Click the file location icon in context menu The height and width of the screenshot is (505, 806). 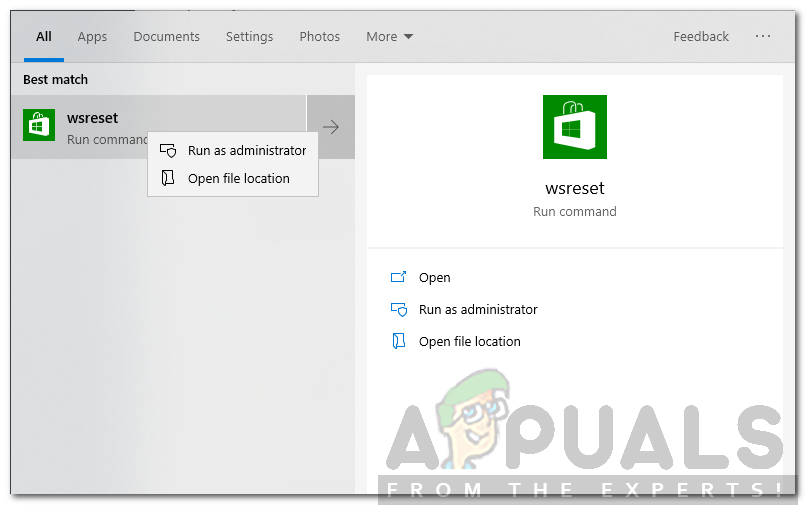tap(168, 178)
